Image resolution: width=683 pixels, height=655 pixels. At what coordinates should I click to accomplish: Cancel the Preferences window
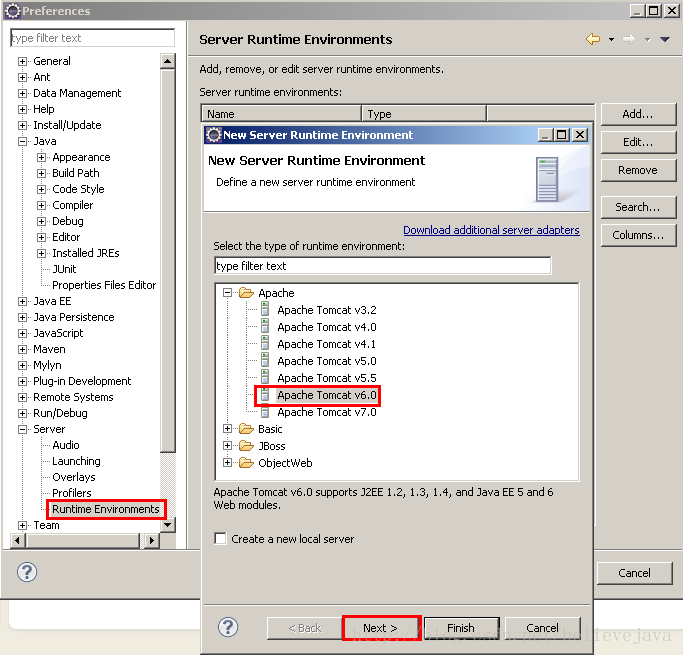coord(635,573)
